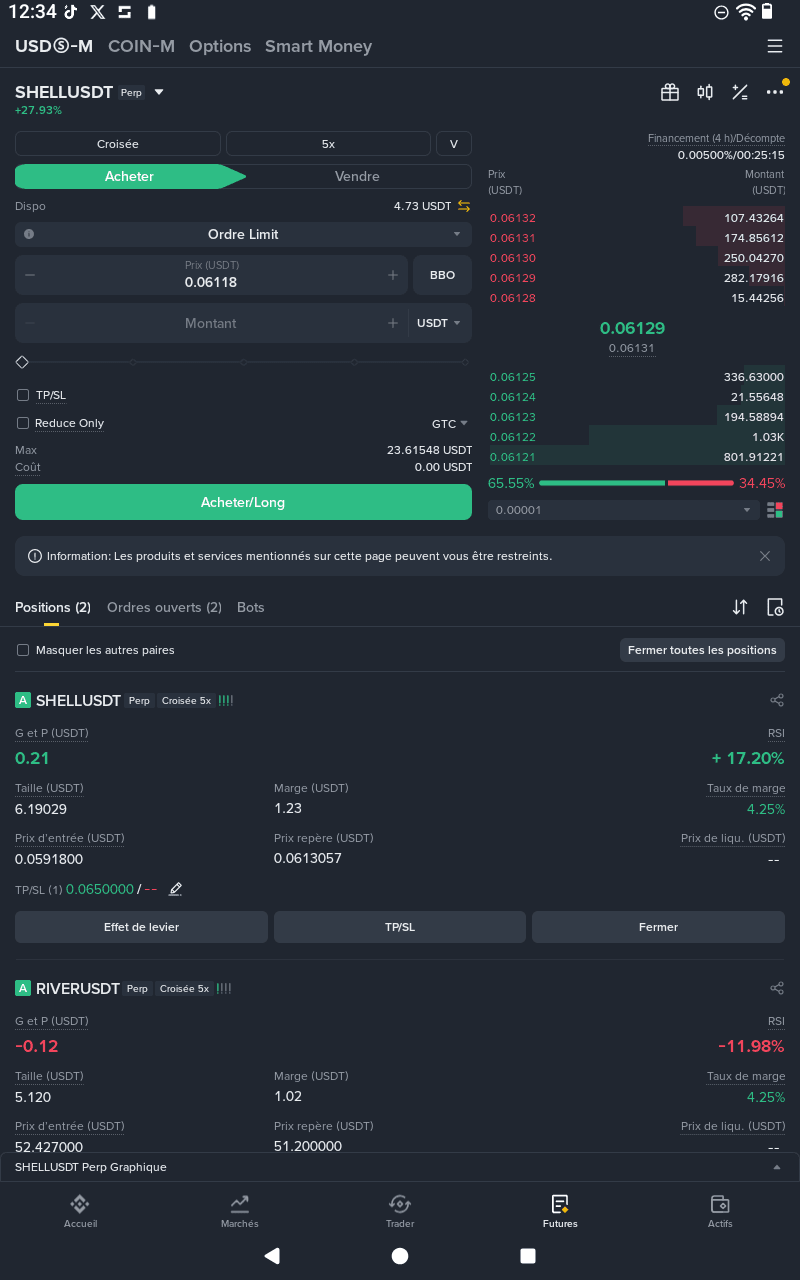The height and width of the screenshot is (1280, 800).
Task: Go to Marchés in bottom navigation
Action: (x=240, y=1210)
